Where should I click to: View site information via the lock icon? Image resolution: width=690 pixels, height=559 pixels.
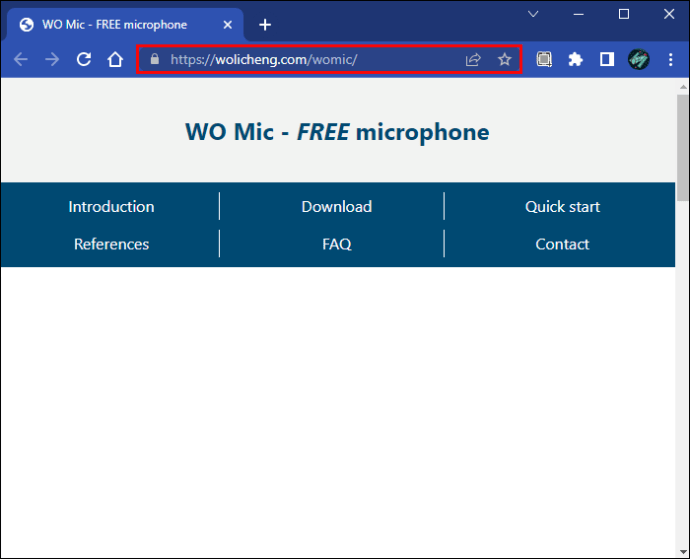(x=154, y=59)
